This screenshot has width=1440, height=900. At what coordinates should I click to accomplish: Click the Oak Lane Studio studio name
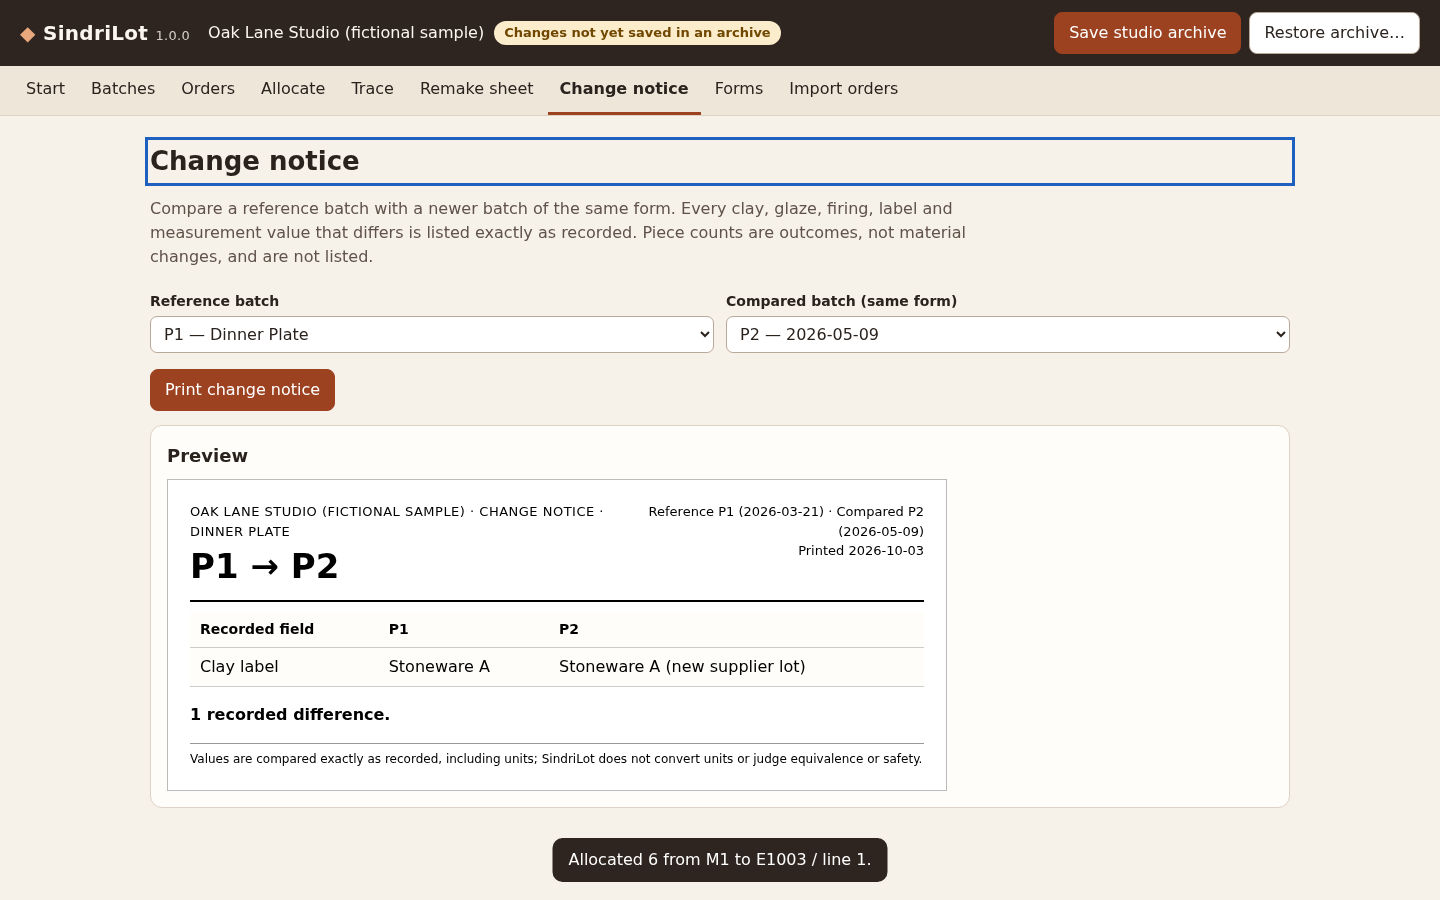click(x=346, y=33)
